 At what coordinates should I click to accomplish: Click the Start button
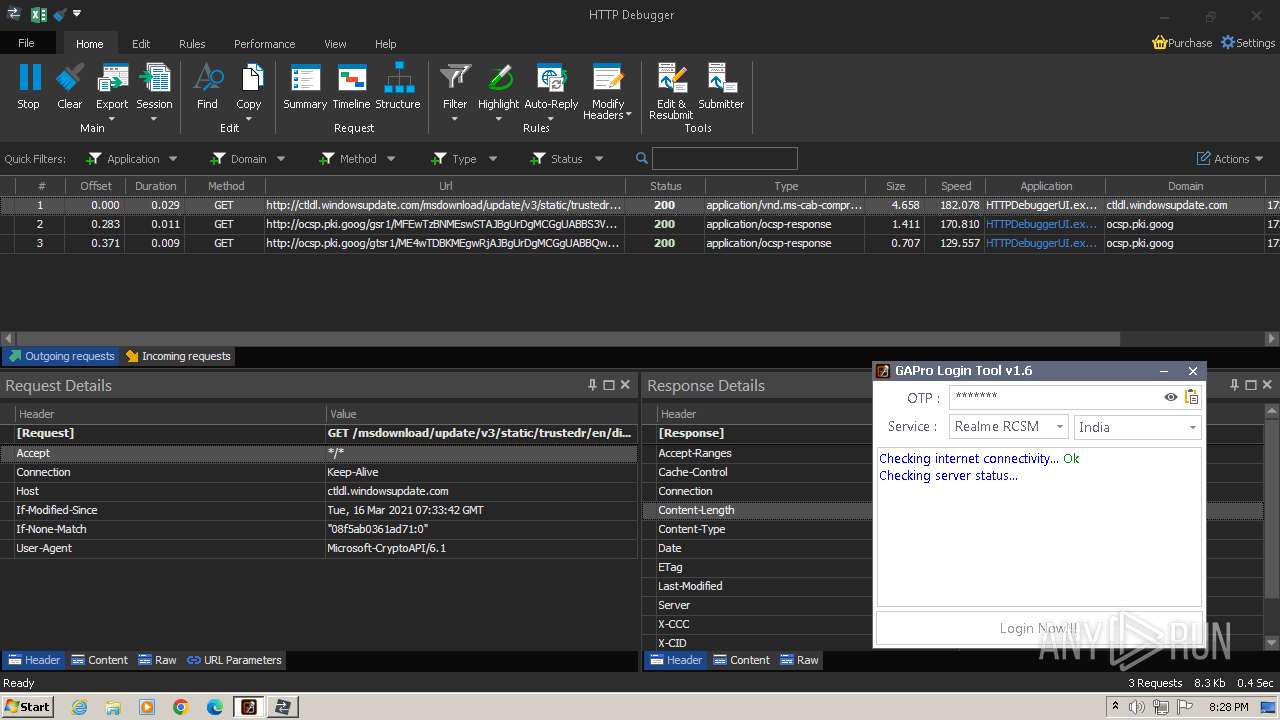[27, 706]
